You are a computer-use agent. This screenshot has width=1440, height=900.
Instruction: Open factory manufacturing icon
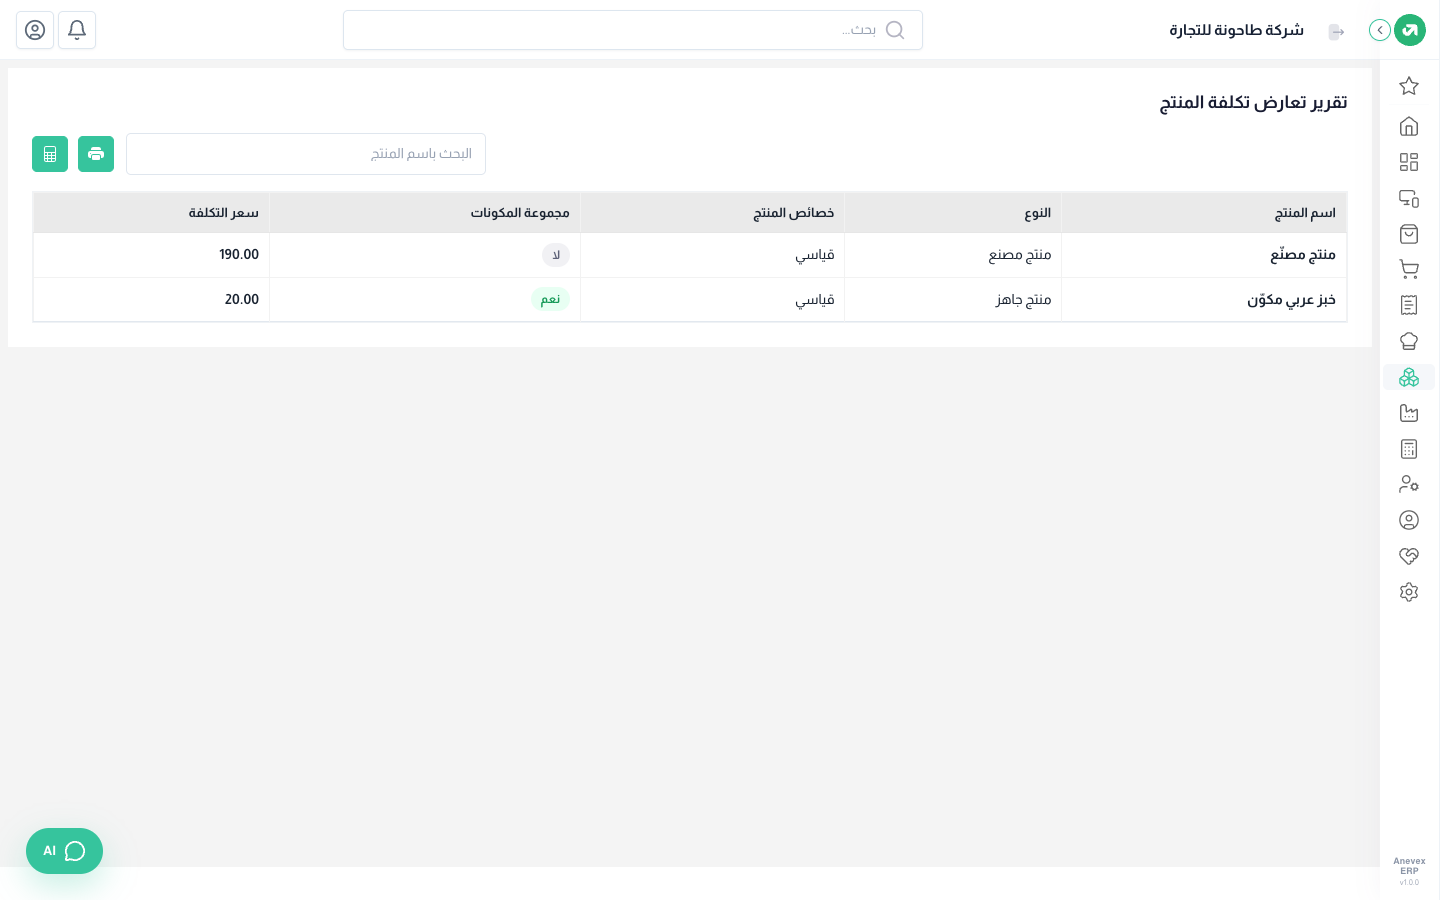[x=1409, y=413]
